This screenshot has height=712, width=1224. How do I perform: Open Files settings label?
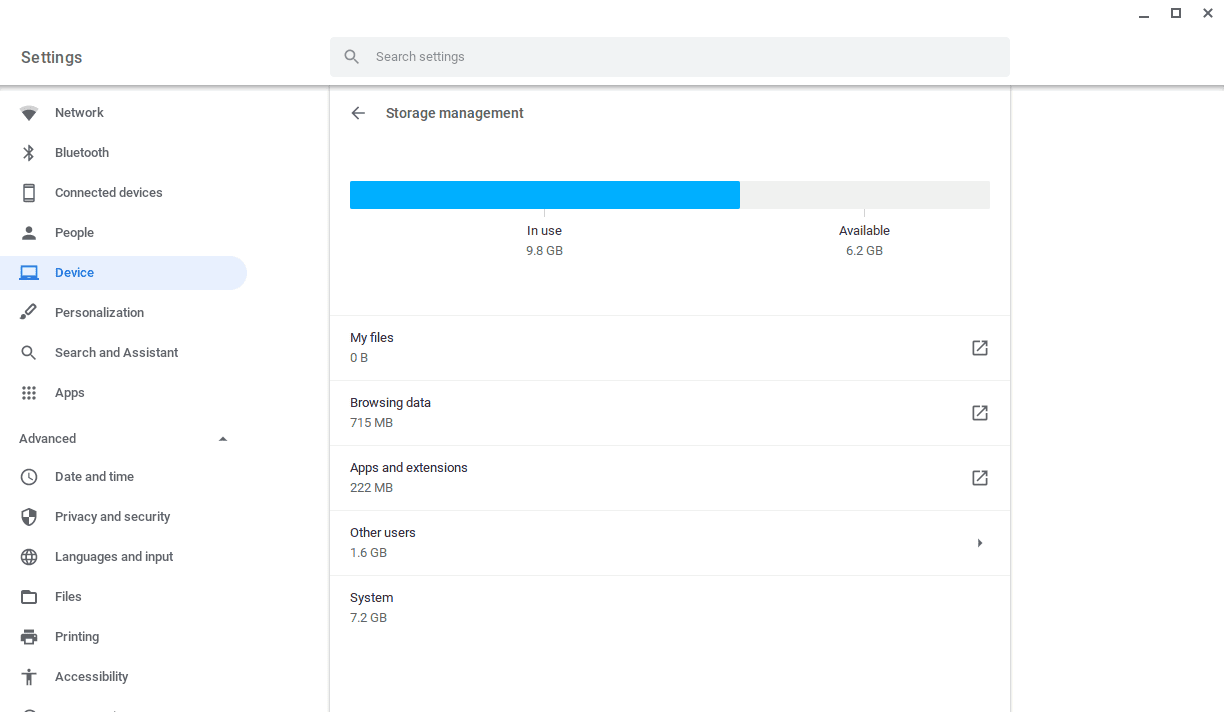[68, 597]
